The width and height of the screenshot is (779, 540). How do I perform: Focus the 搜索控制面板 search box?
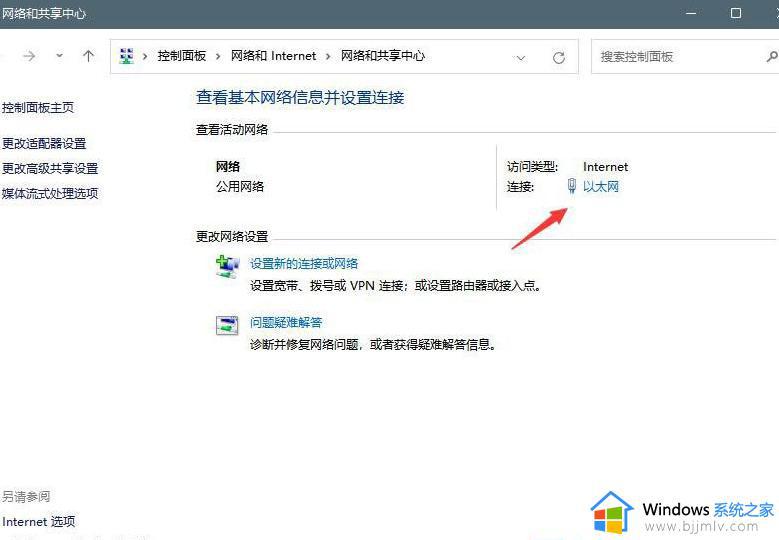[685, 57]
